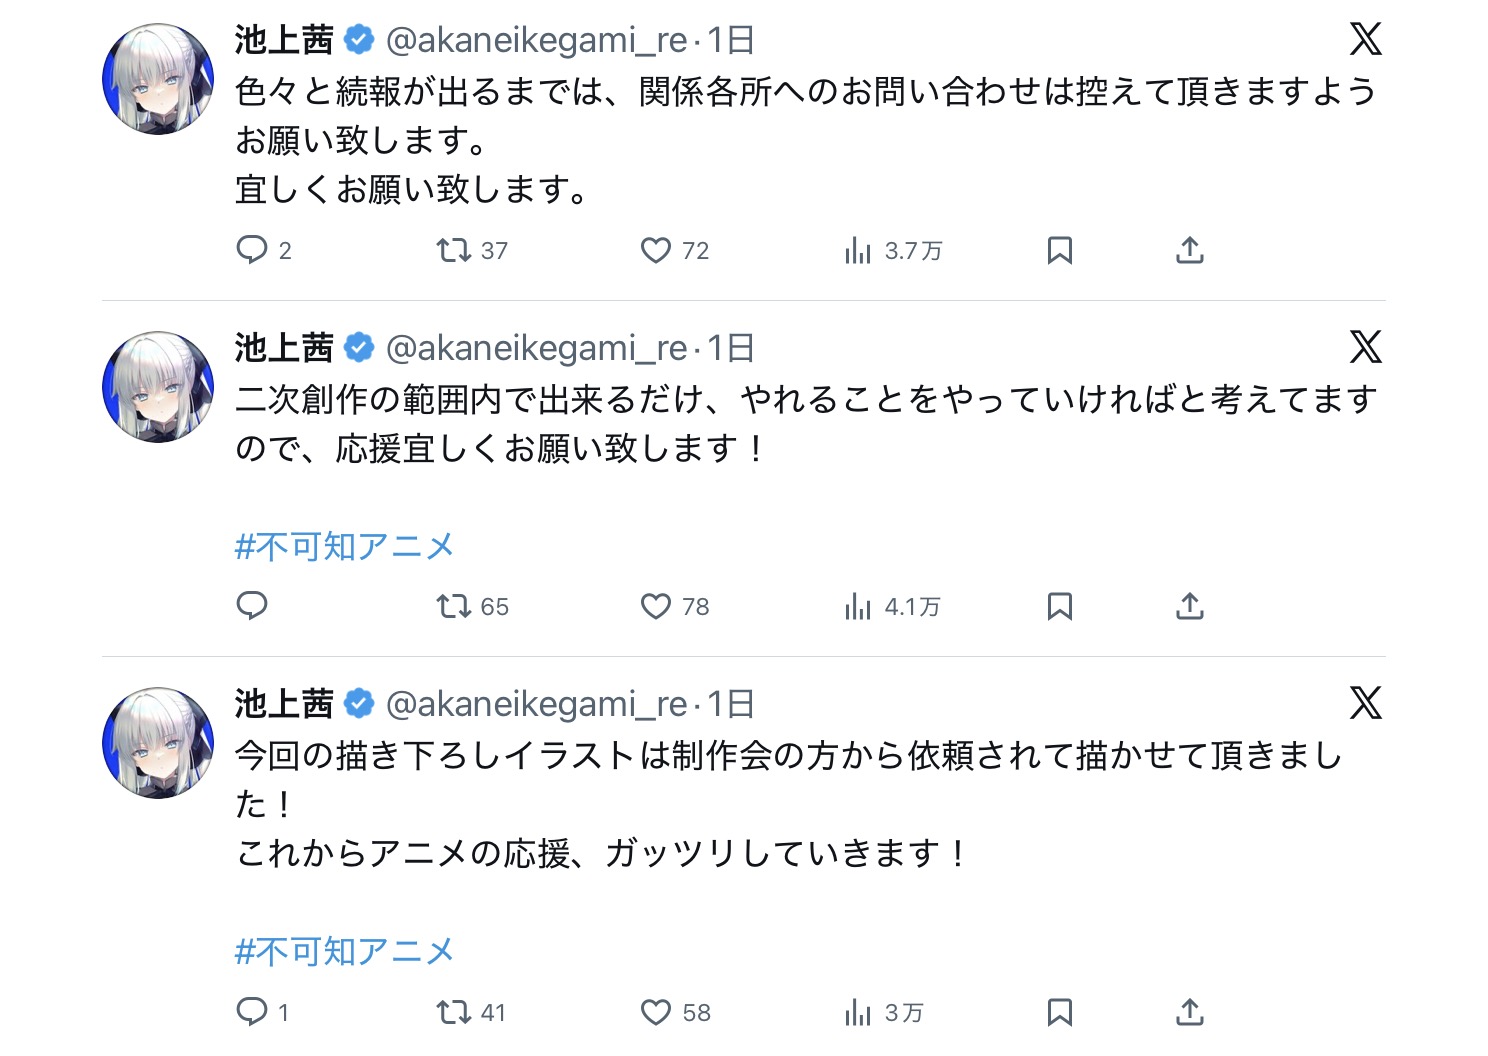1488x1056 pixels.
Task: Repost the tweet with 41 reposts
Action: point(454,1012)
